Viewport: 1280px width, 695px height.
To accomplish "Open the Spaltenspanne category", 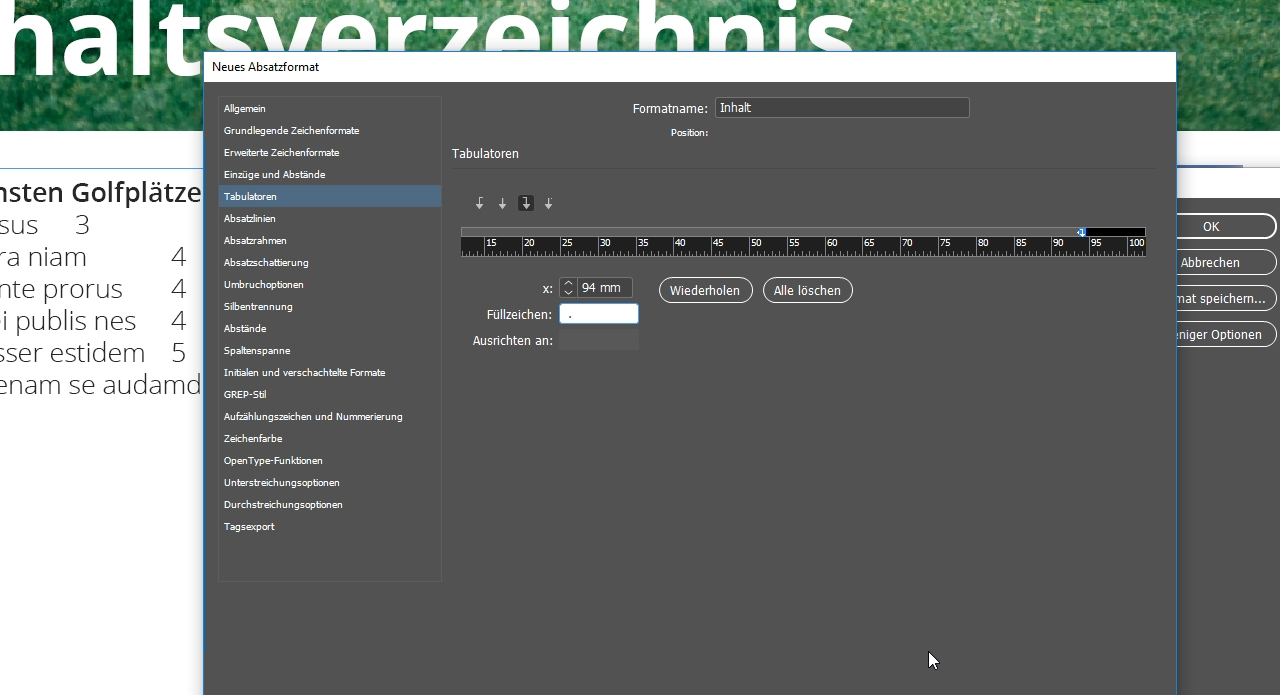I will pos(329,350).
